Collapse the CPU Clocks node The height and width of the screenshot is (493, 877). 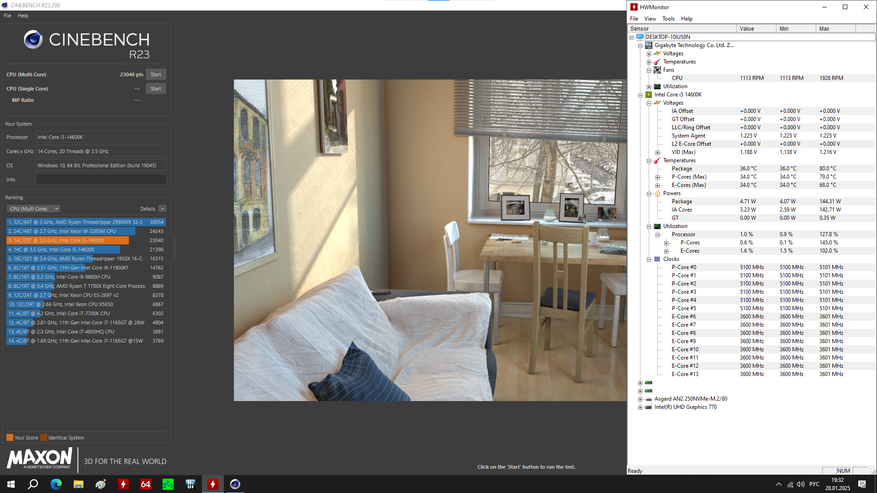[x=649, y=259]
